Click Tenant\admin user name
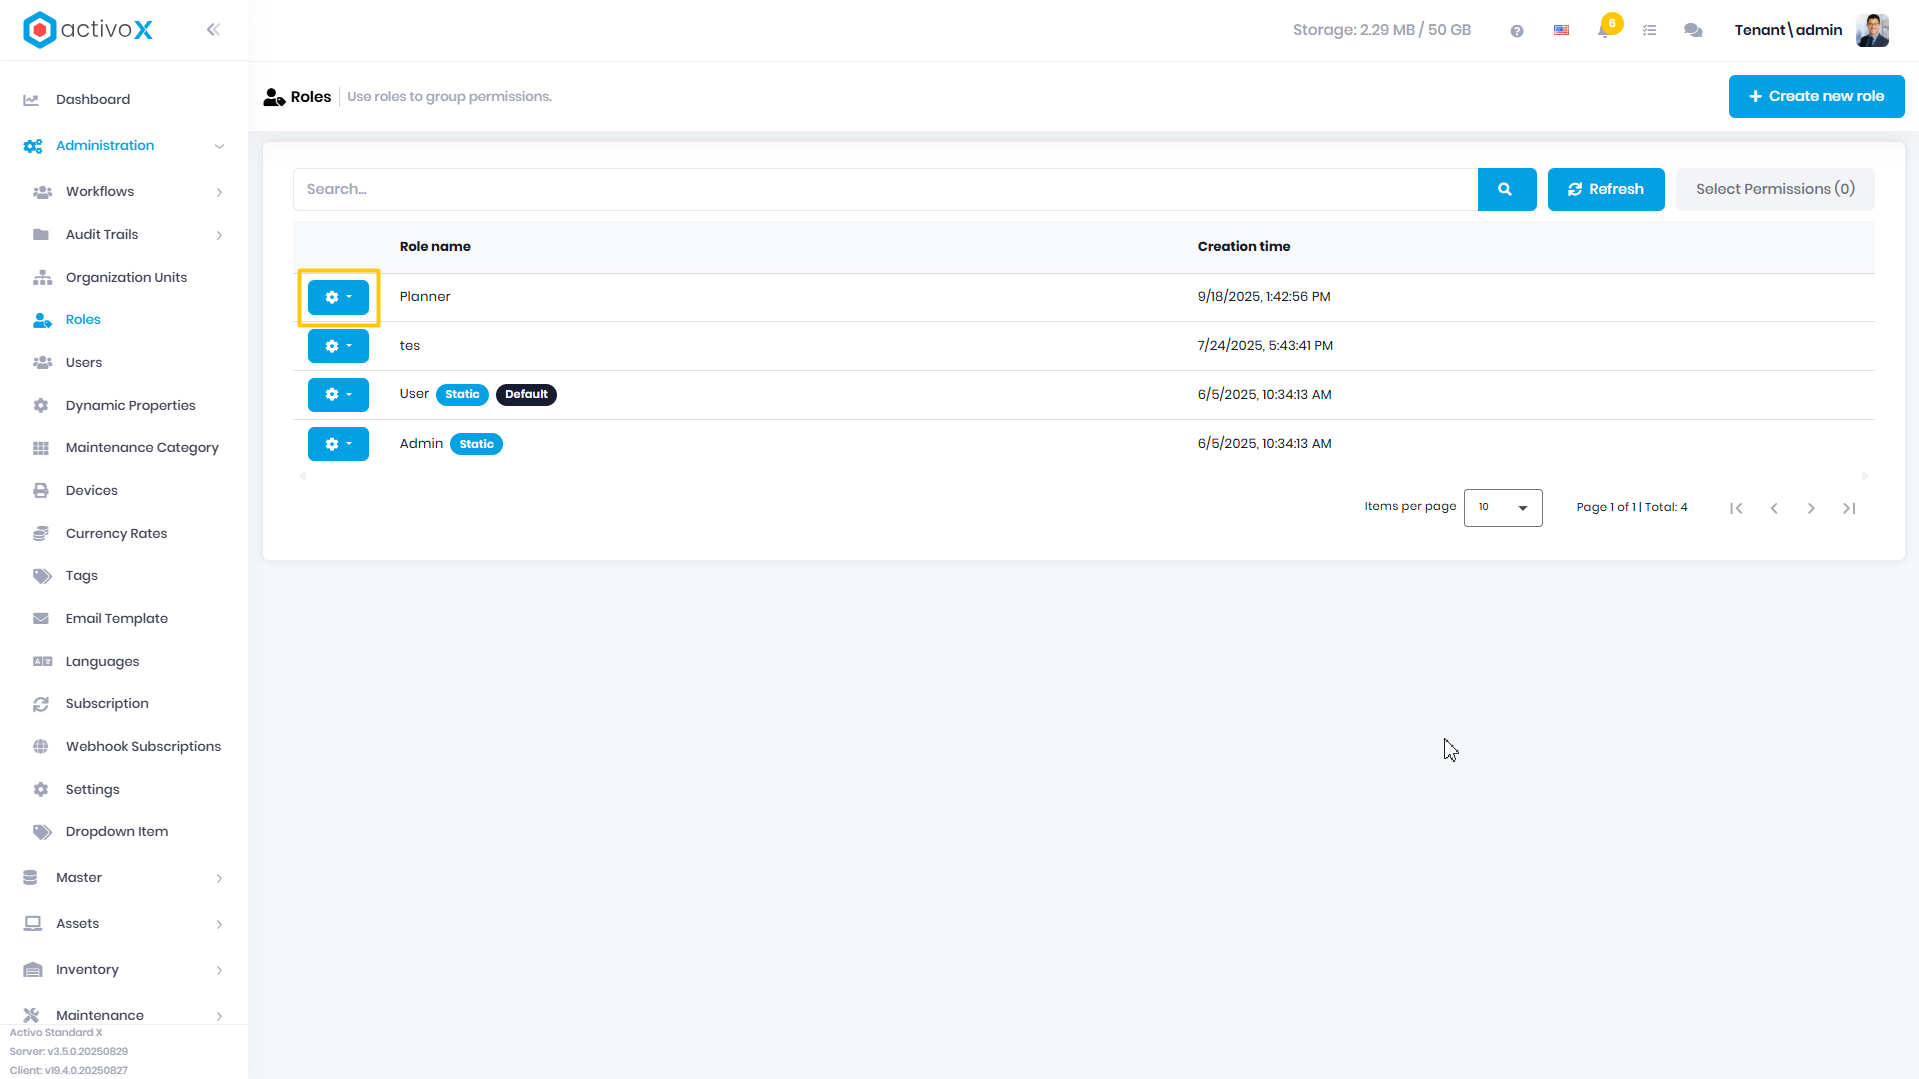The width and height of the screenshot is (1919, 1079). [1788, 31]
